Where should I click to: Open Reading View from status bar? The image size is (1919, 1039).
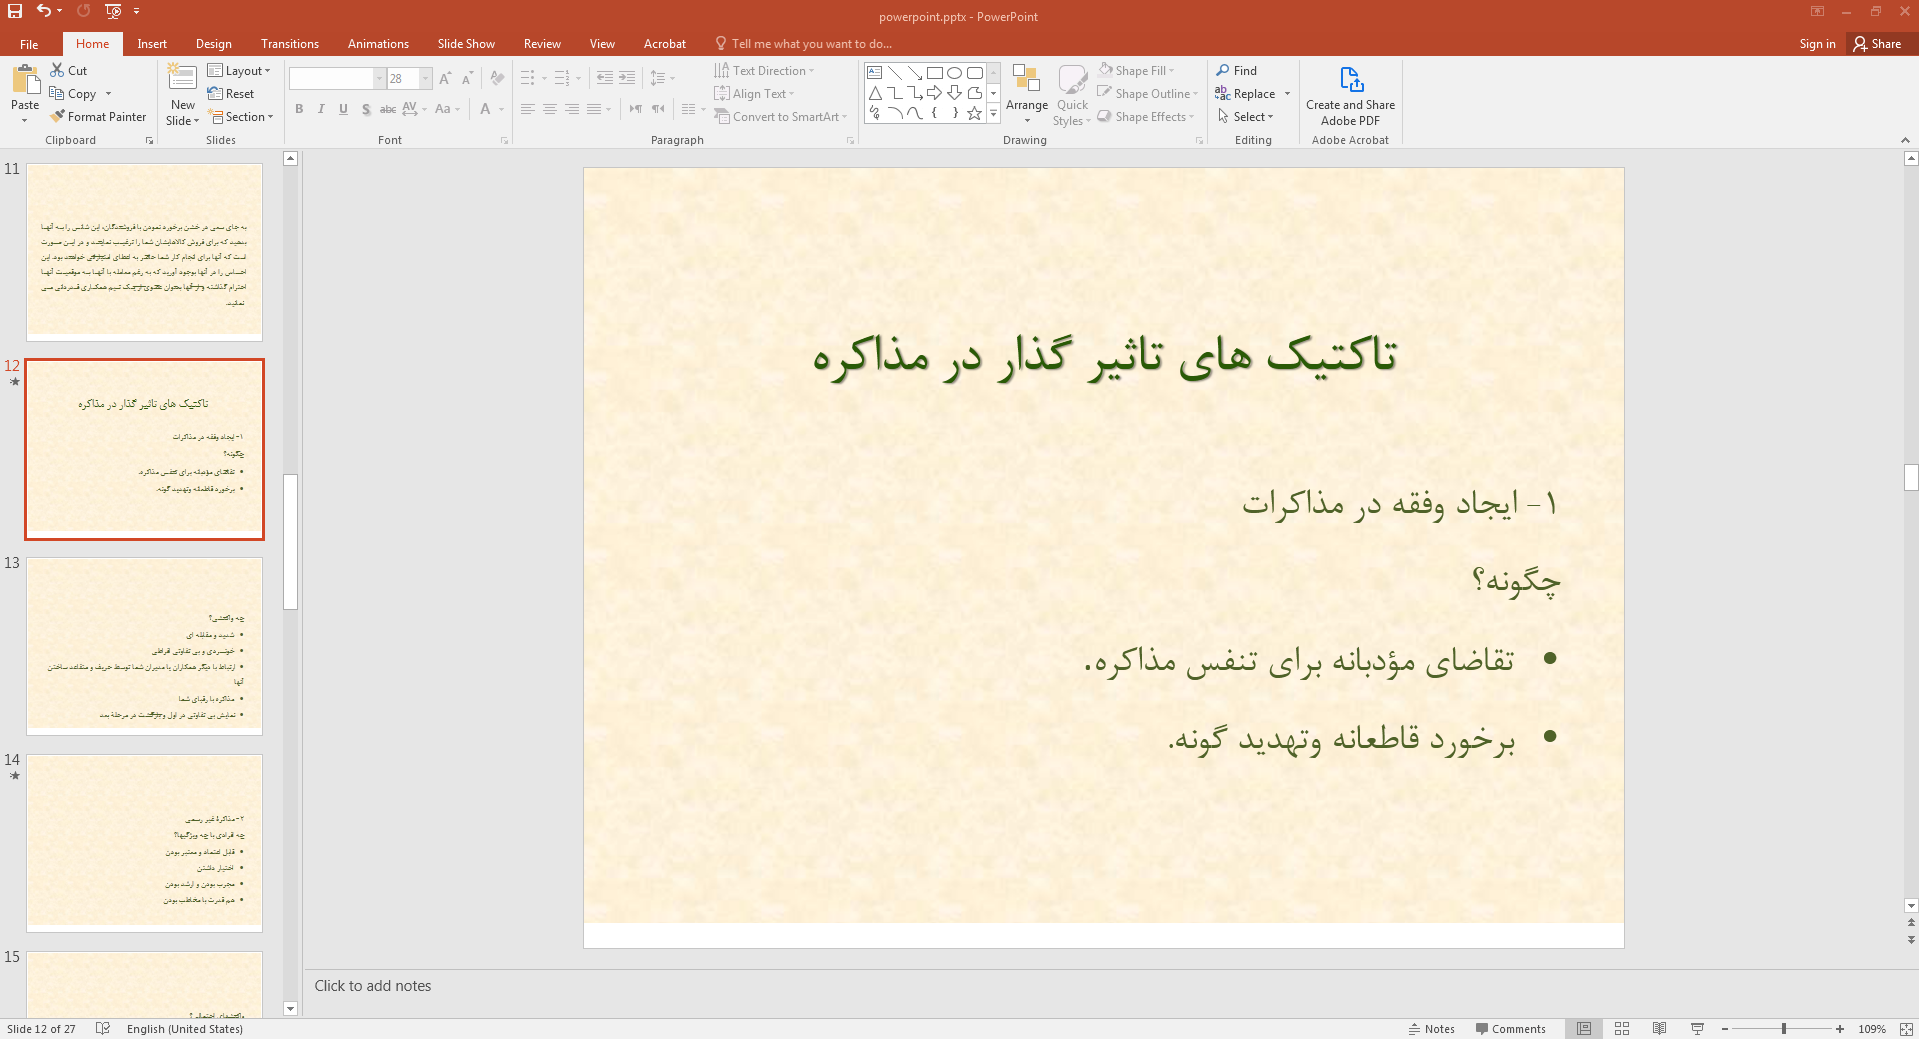(x=1659, y=1029)
